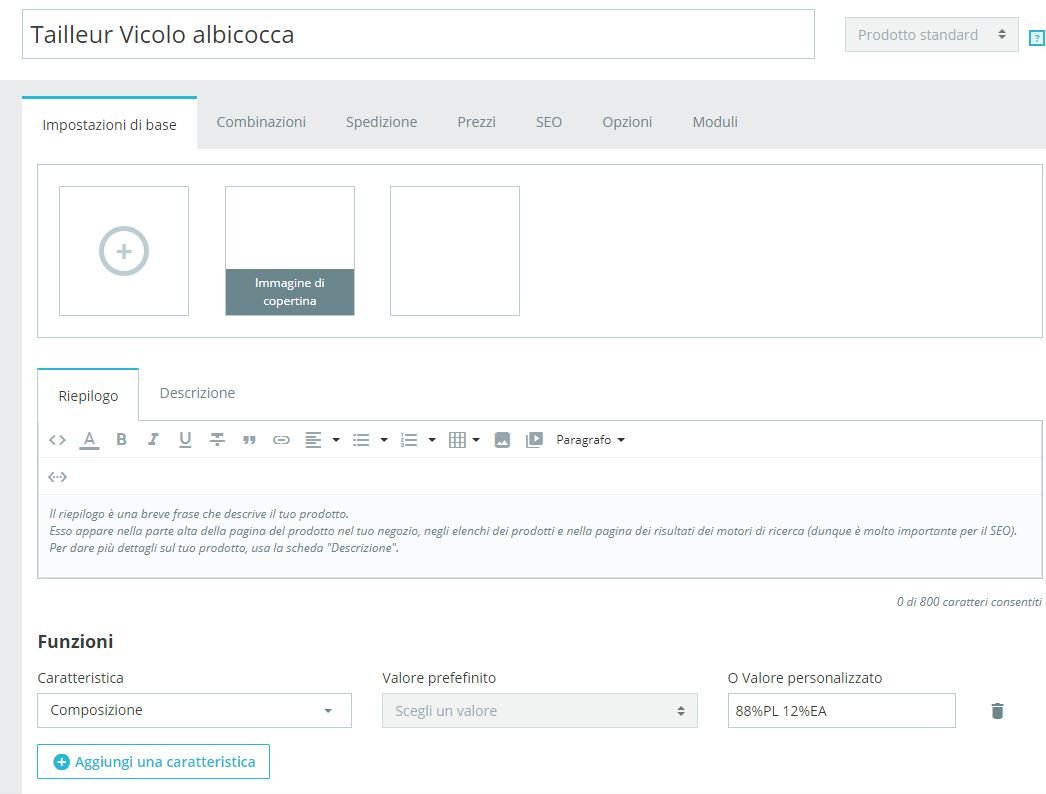Viewport: 1046px width, 794px height.
Task: Open the table options arrow
Action: [476, 440]
